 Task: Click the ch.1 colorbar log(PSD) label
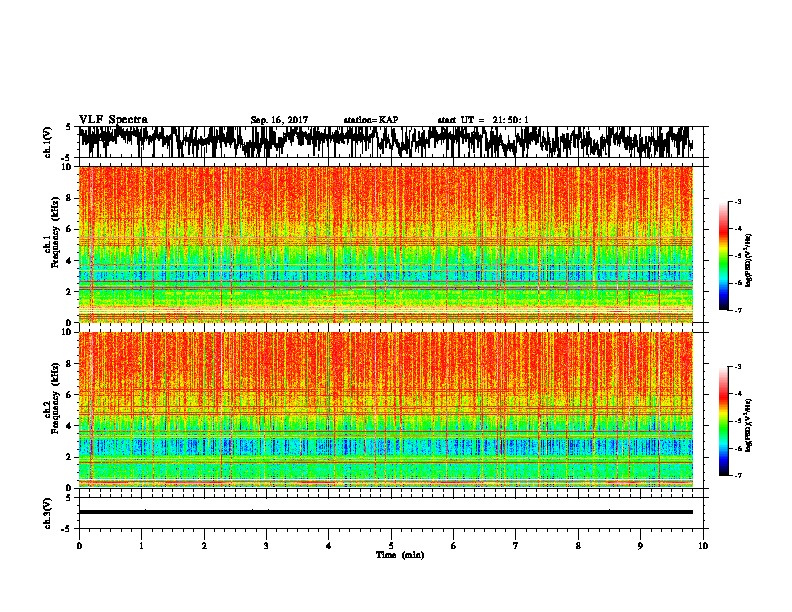point(748,261)
